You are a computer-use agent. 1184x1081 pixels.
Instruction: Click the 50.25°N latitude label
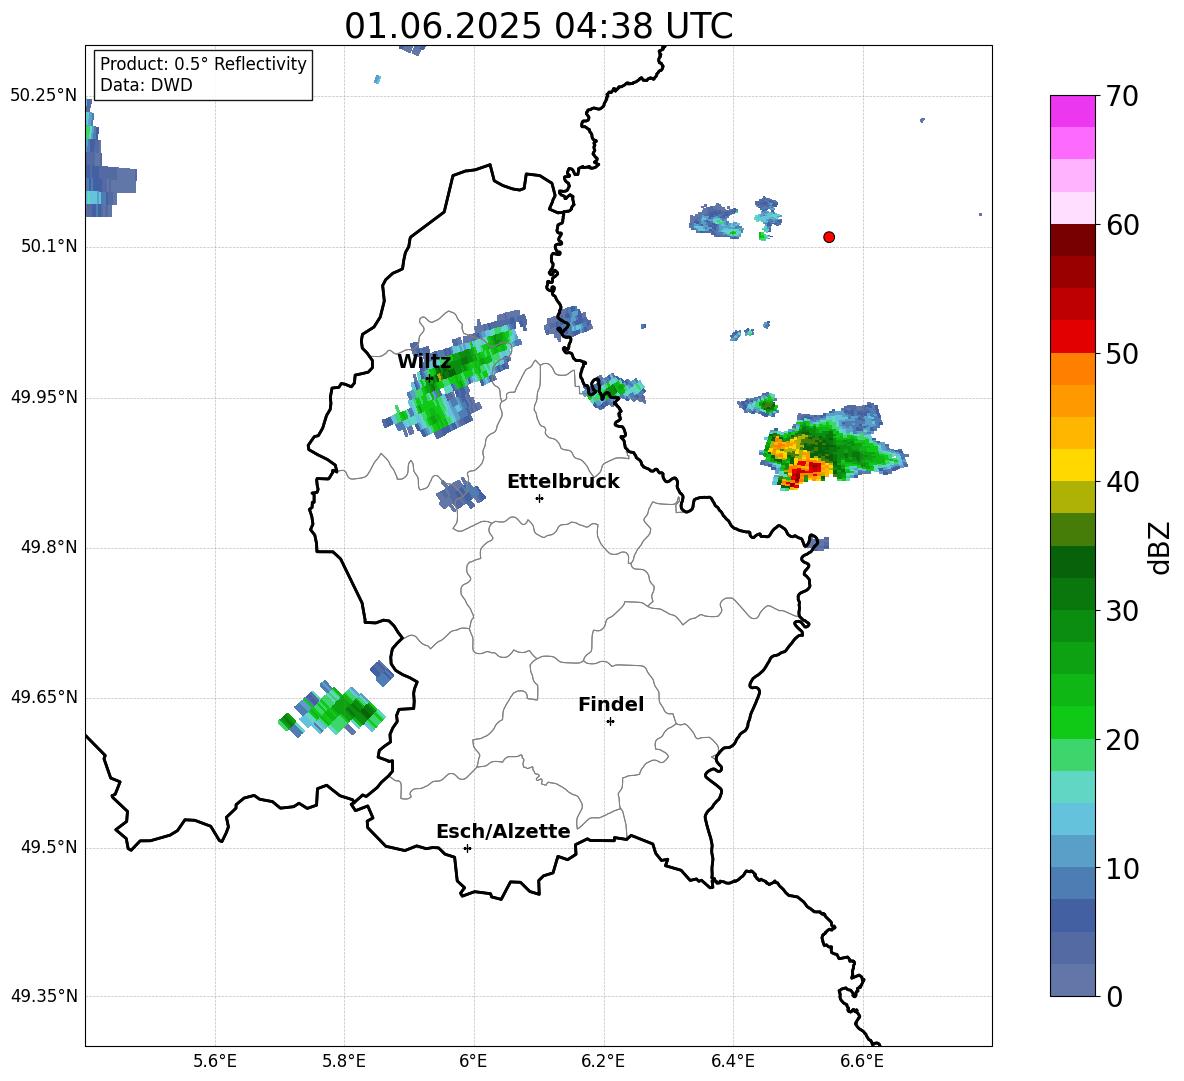coord(44,96)
